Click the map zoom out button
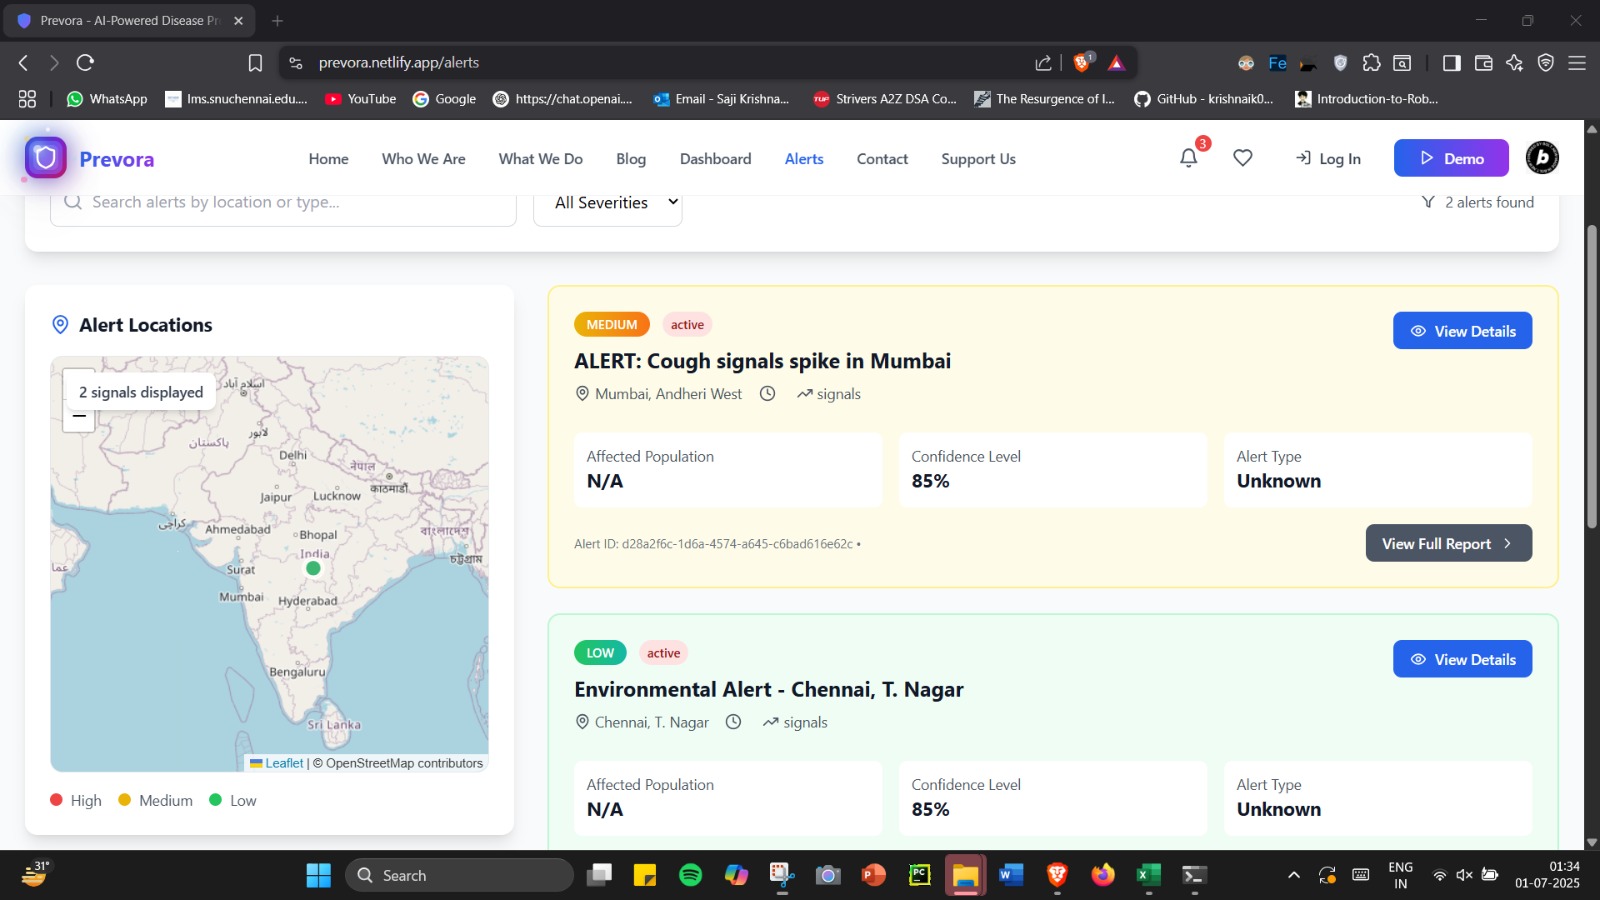 79,416
